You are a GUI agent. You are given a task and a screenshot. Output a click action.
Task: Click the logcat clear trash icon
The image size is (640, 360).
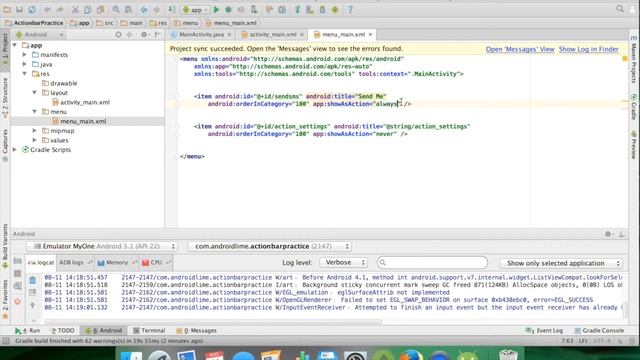[33, 280]
